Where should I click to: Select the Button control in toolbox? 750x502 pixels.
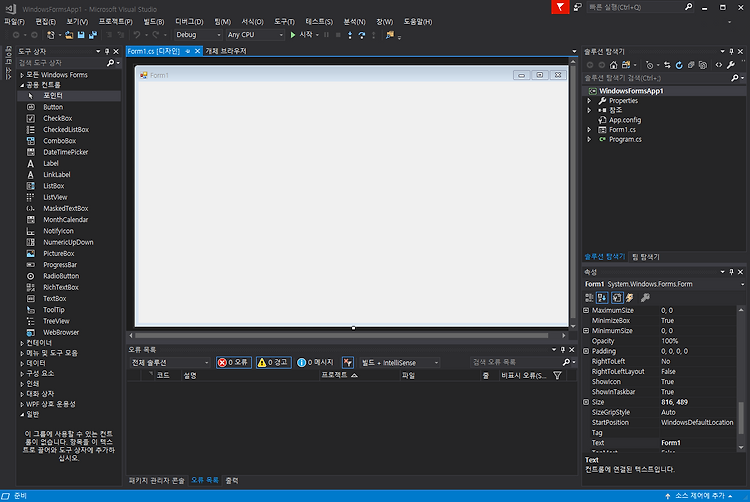(53, 107)
